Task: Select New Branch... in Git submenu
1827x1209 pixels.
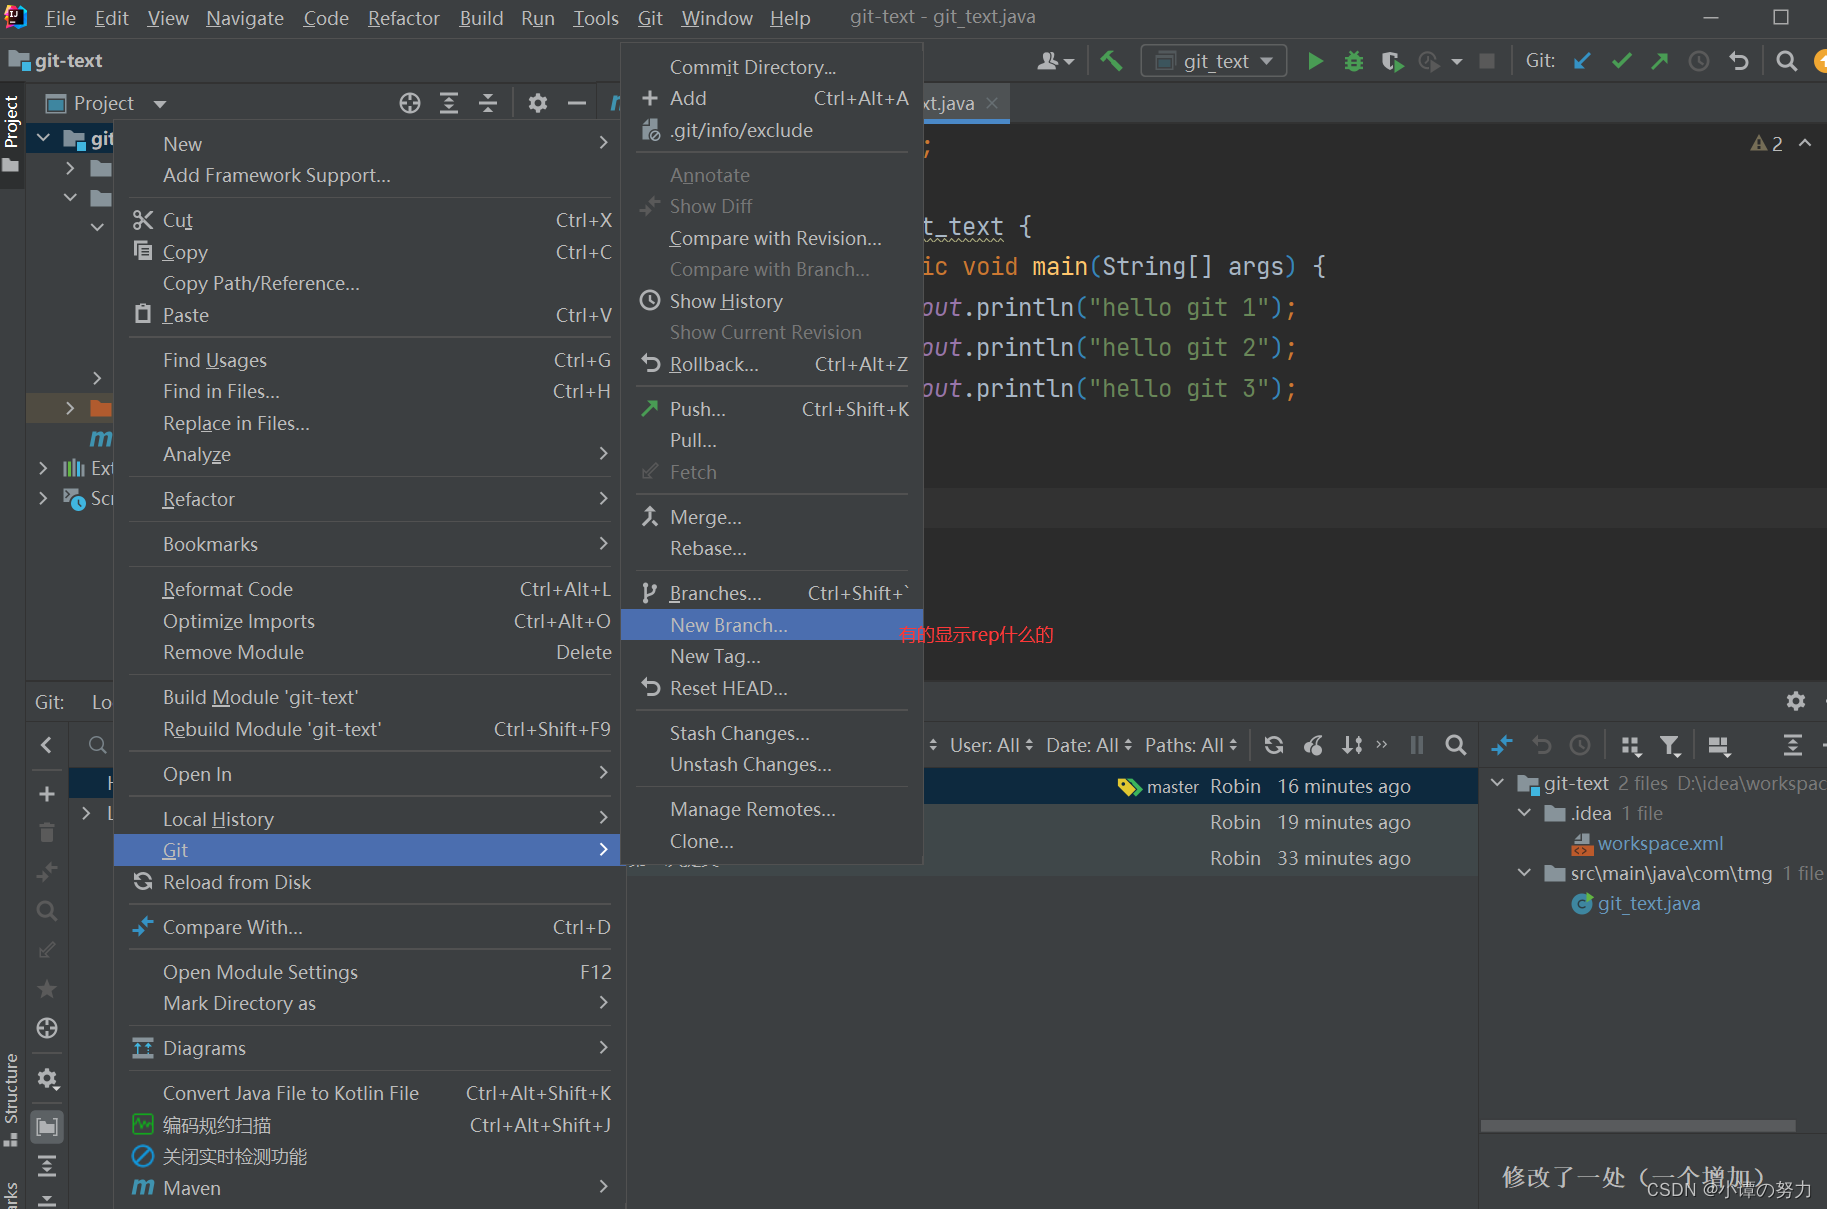Action: 771,625
